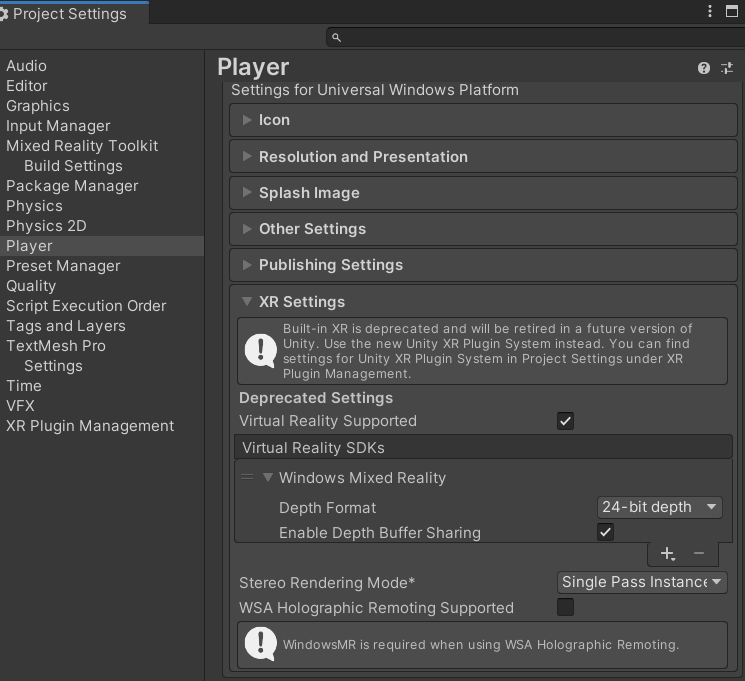Open TextMesh Pro category
Screen dimensions: 745x681
coord(56,345)
